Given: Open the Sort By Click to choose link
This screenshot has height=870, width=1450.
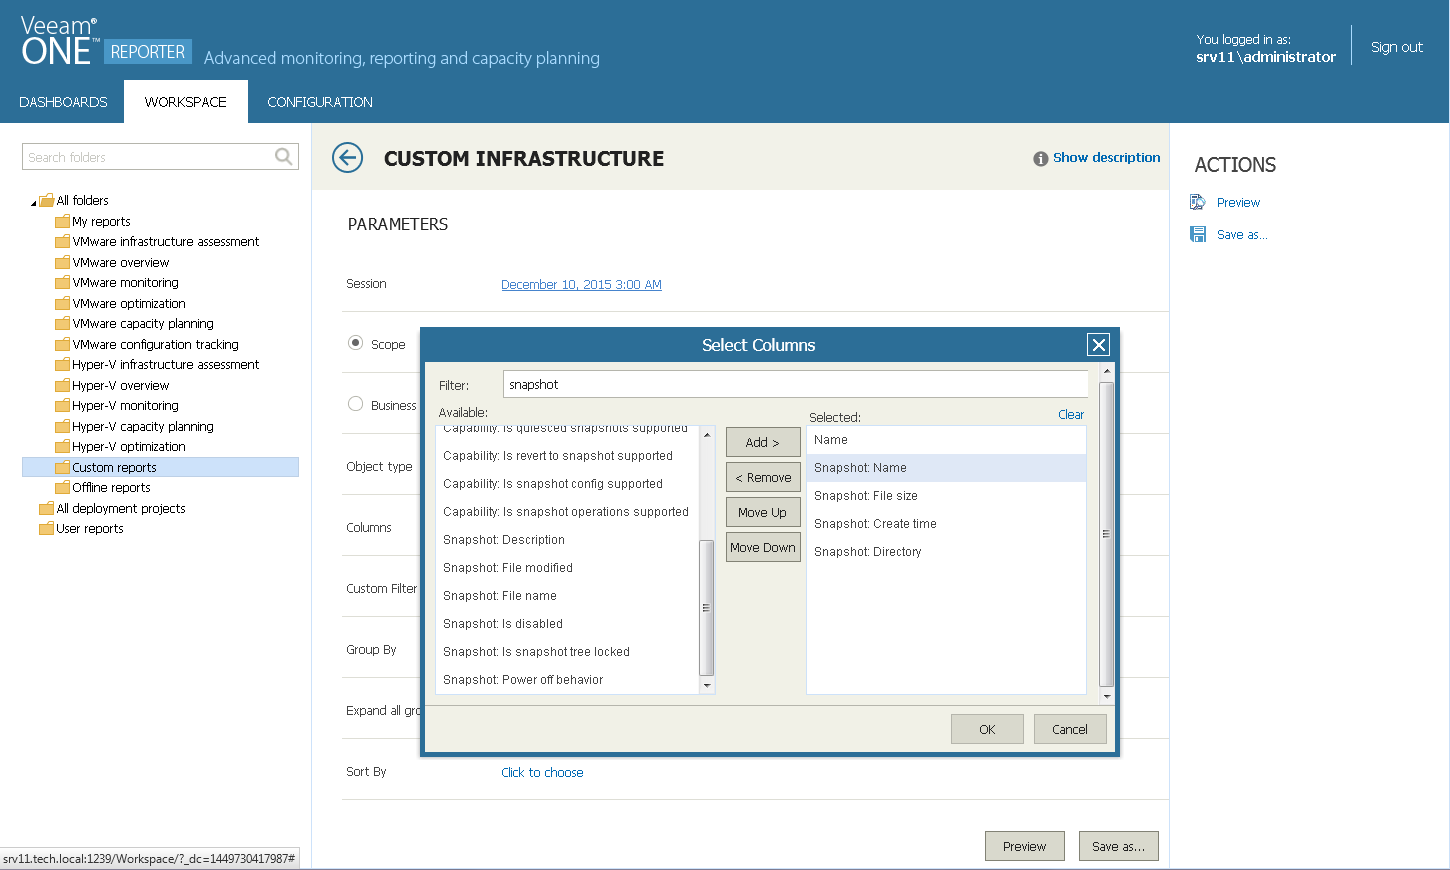Looking at the screenshot, I should 542,771.
